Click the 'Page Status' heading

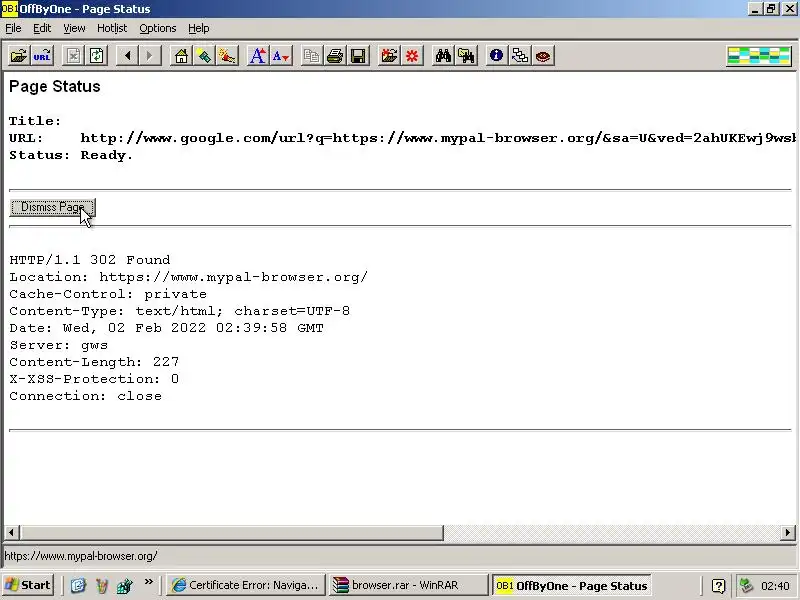[55, 86]
